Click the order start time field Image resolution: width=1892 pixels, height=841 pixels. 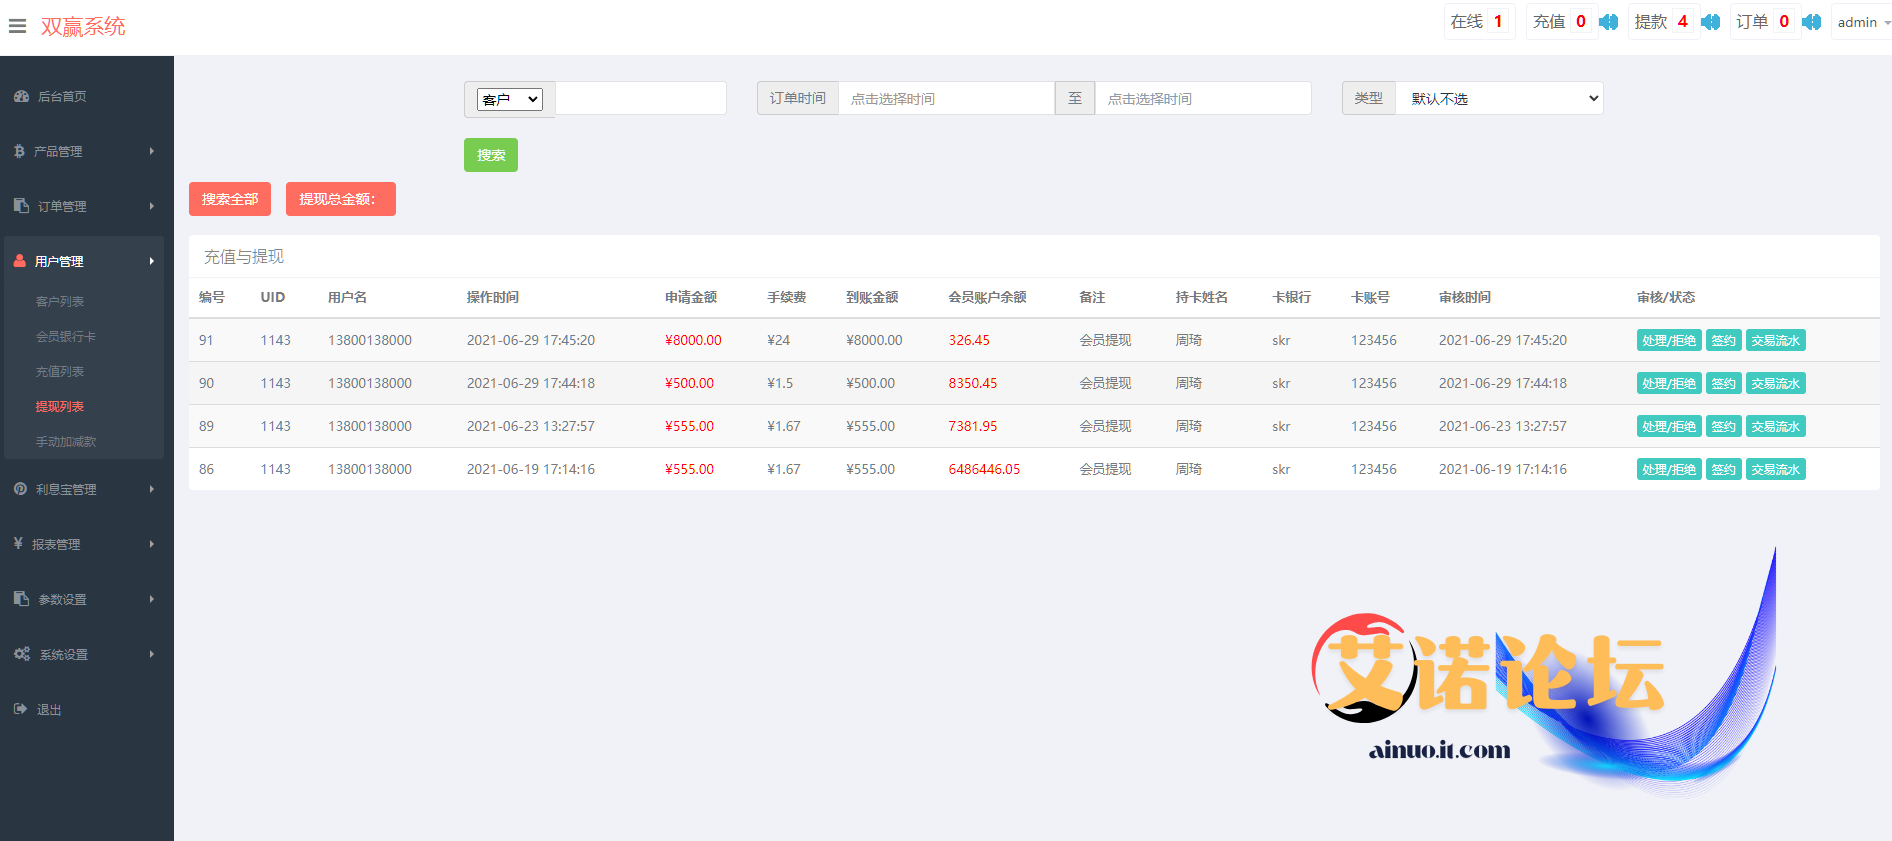click(946, 98)
